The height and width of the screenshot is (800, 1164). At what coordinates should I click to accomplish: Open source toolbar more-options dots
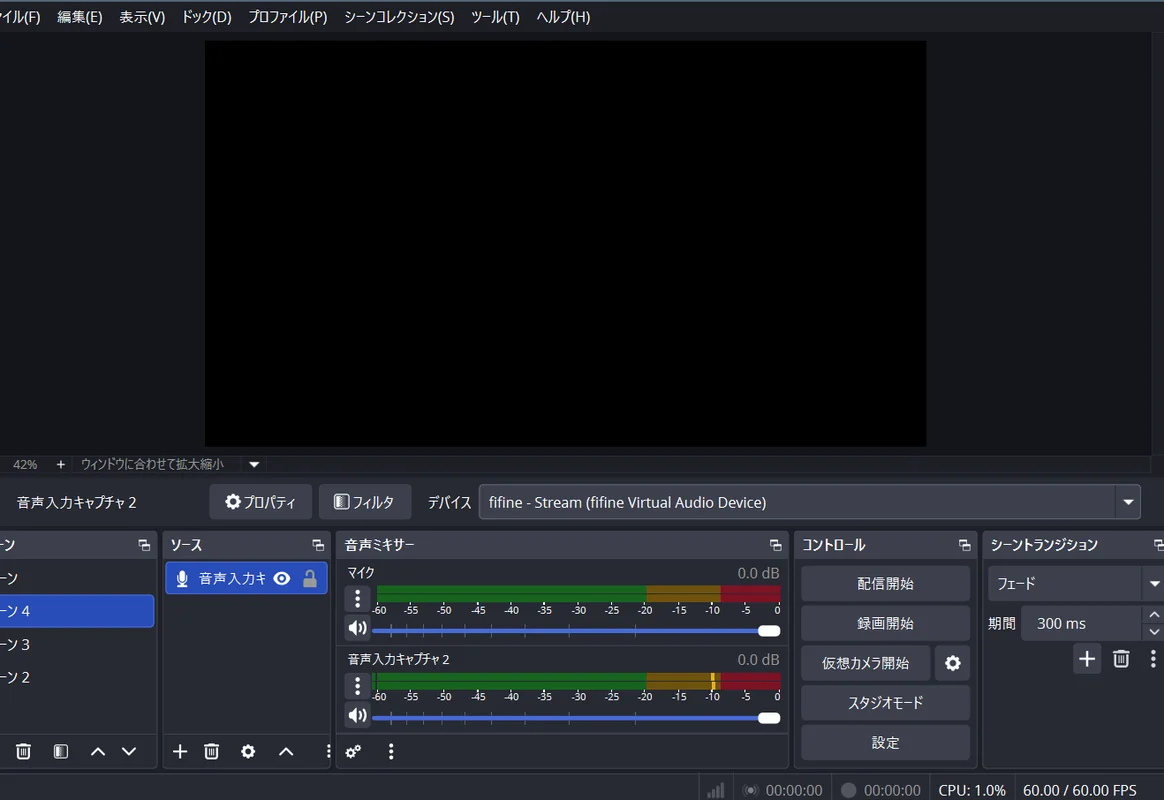point(328,752)
